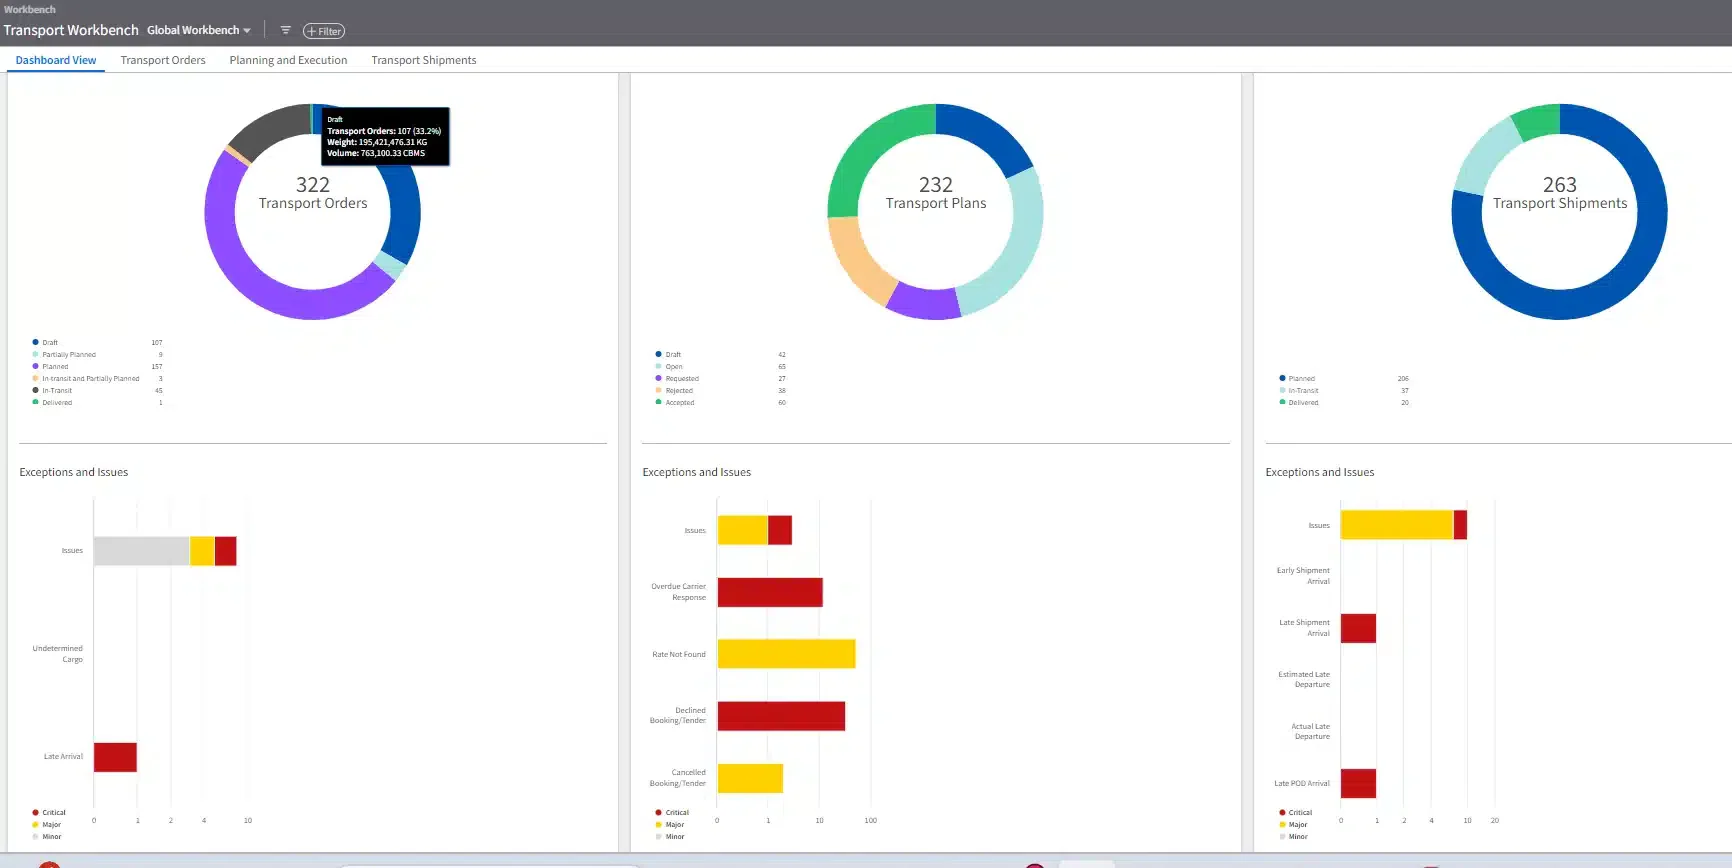Click the Rate Not Found yellow bar
This screenshot has width=1732, height=868.
[x=786, y=654]
